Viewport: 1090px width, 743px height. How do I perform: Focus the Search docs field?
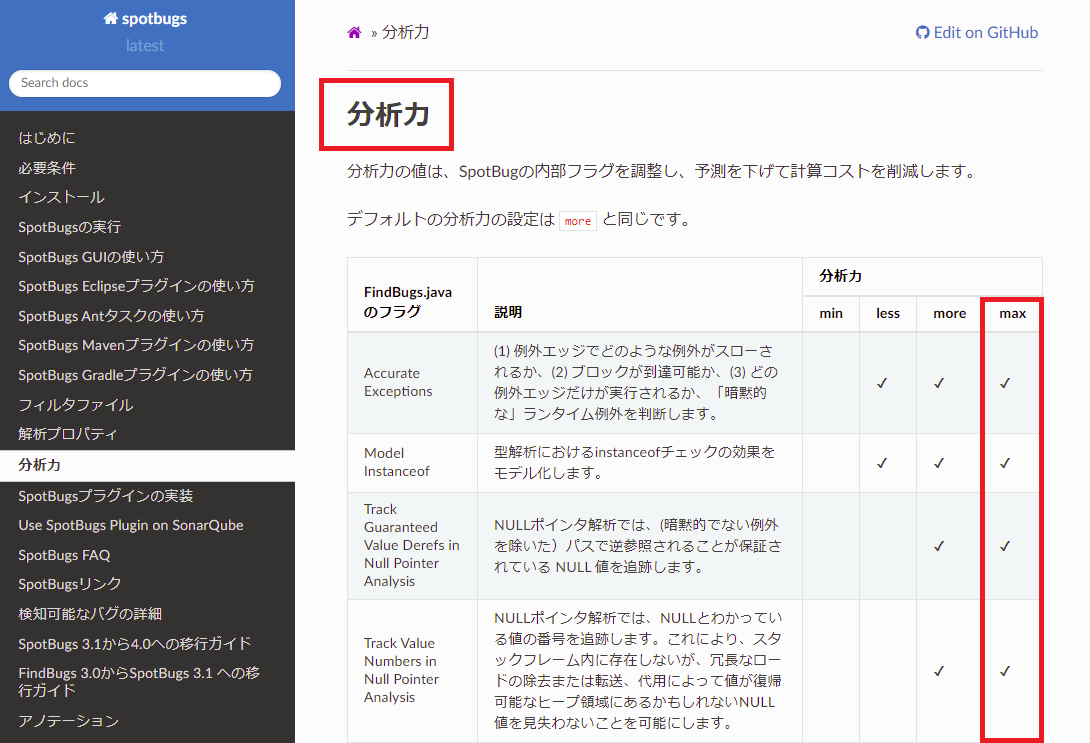[145, 83]
